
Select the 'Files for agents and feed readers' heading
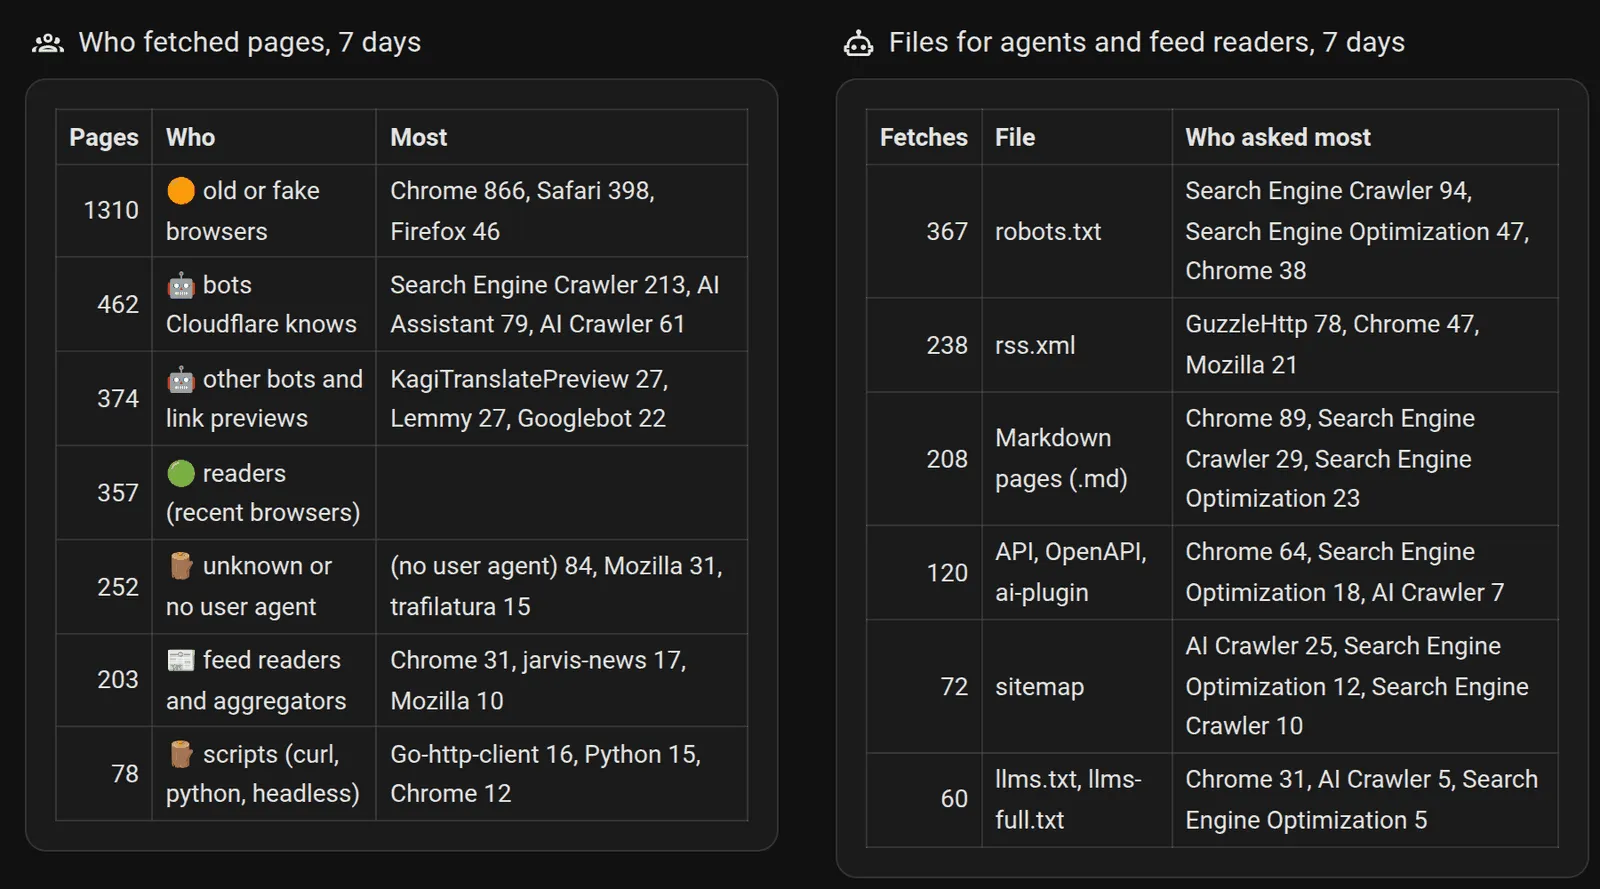point(1147,42)
